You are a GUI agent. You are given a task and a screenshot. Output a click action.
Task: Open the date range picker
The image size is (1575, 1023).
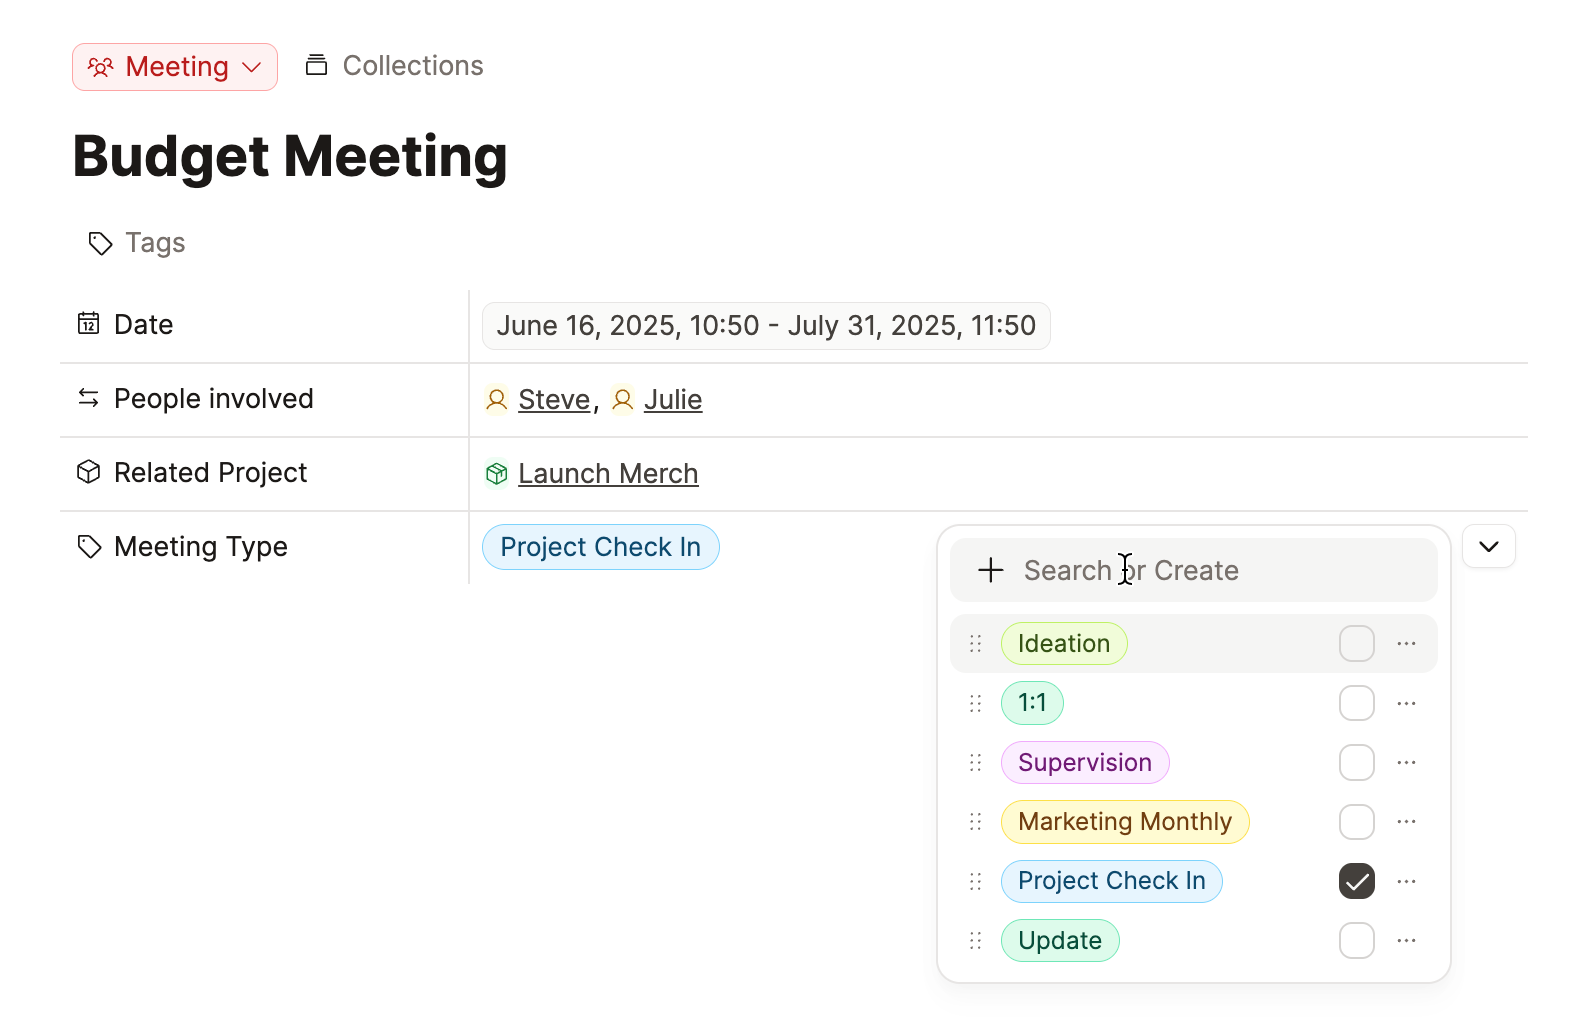pyautogui.click(x=765, y=326)
